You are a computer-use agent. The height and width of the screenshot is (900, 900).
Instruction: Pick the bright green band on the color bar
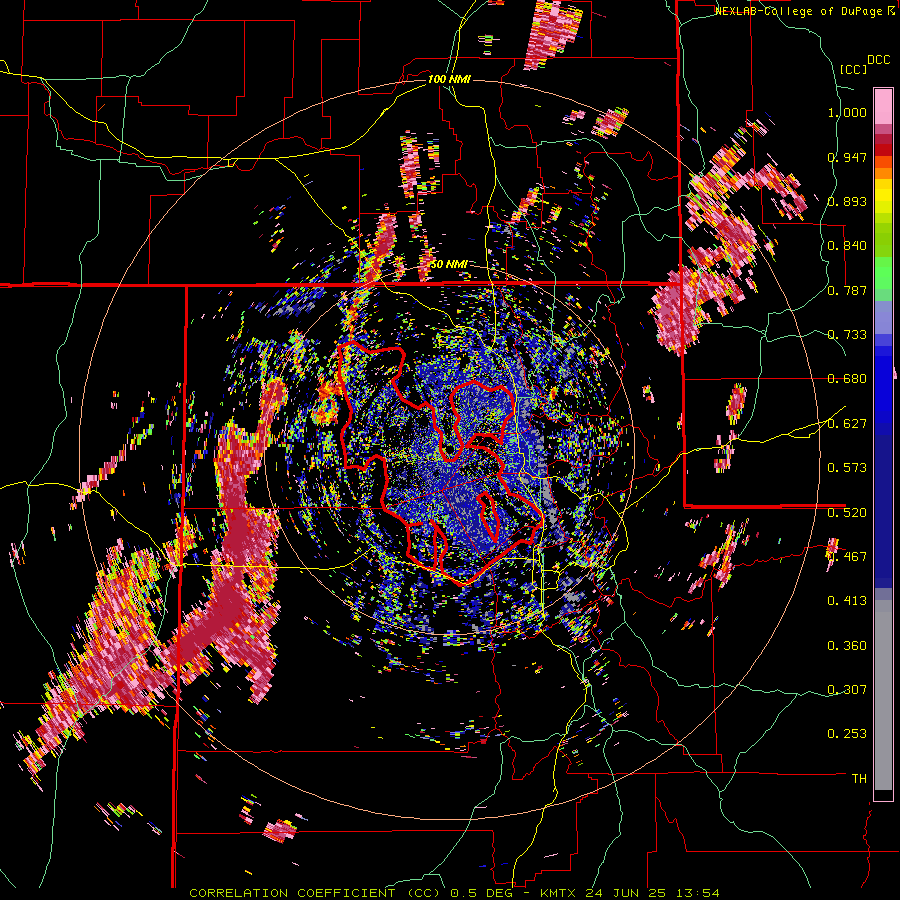pyautogui.click(x=883, y=273)
